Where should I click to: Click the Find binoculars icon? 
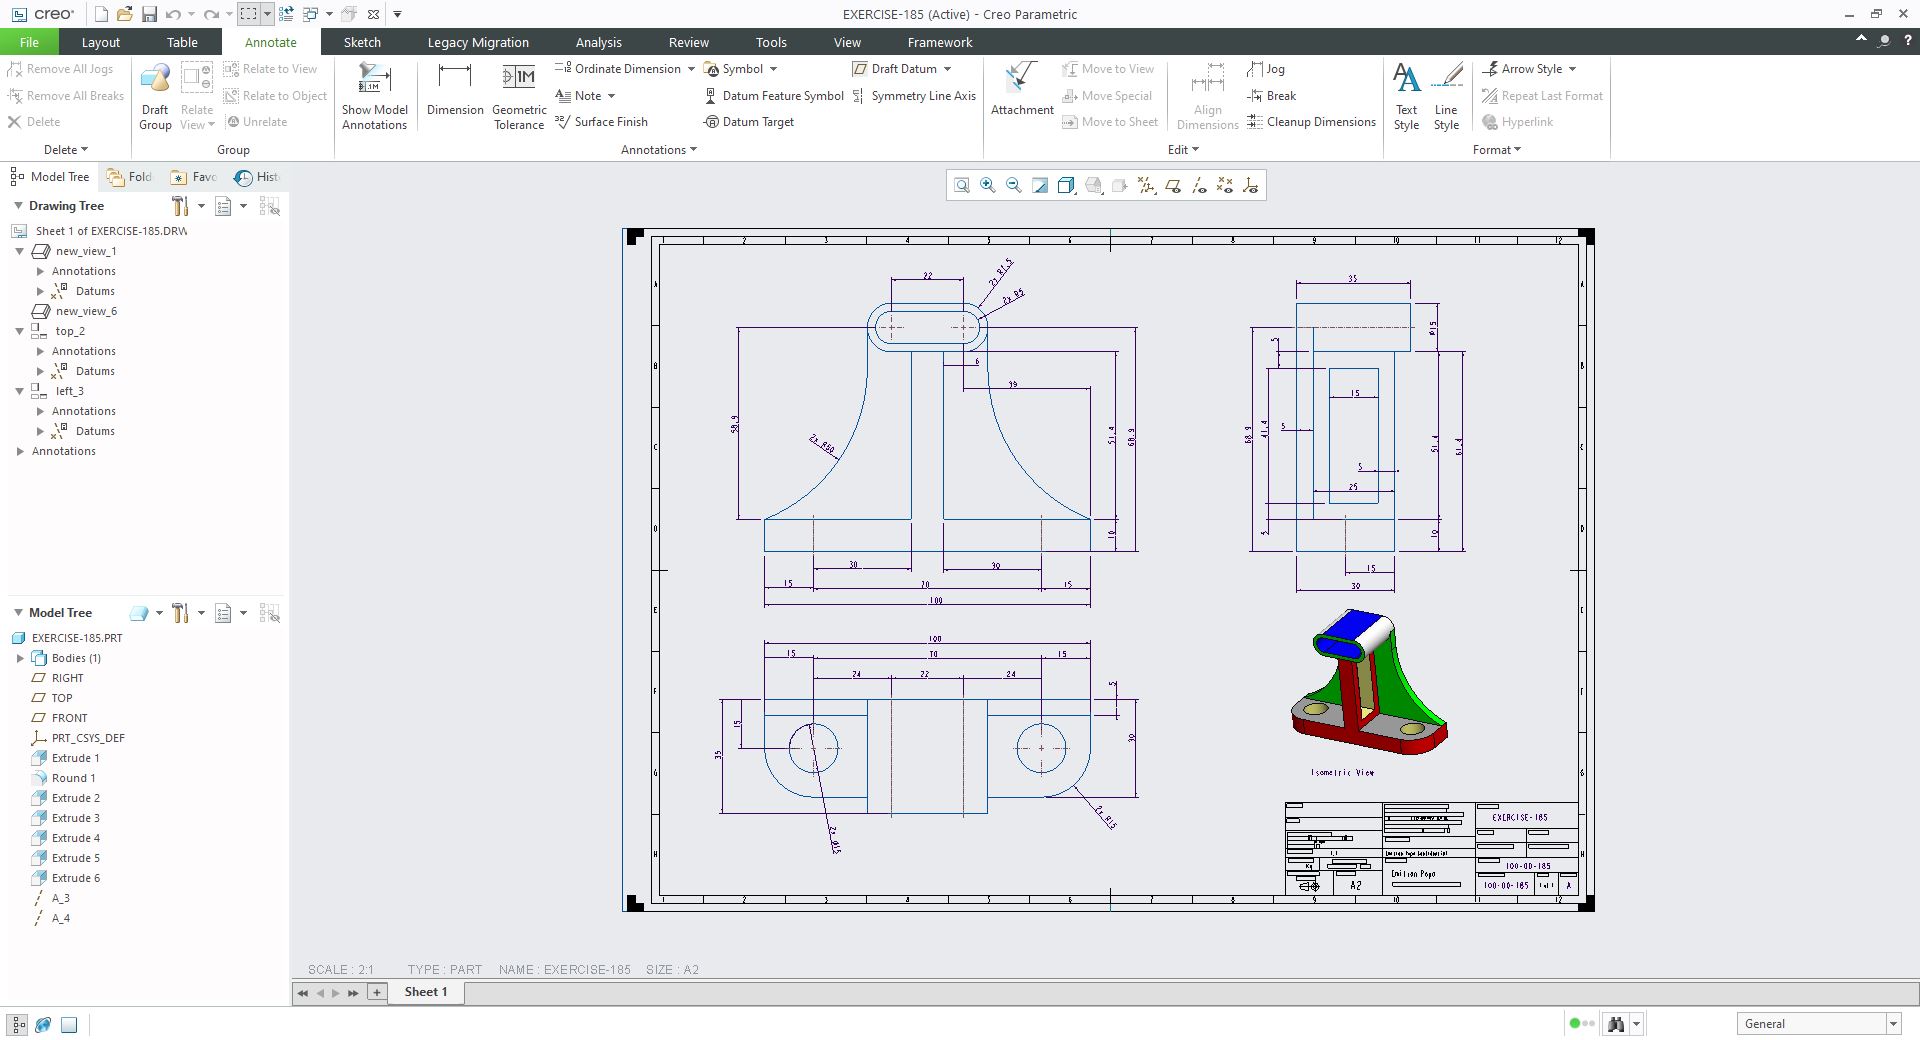coord(1615,1024)
